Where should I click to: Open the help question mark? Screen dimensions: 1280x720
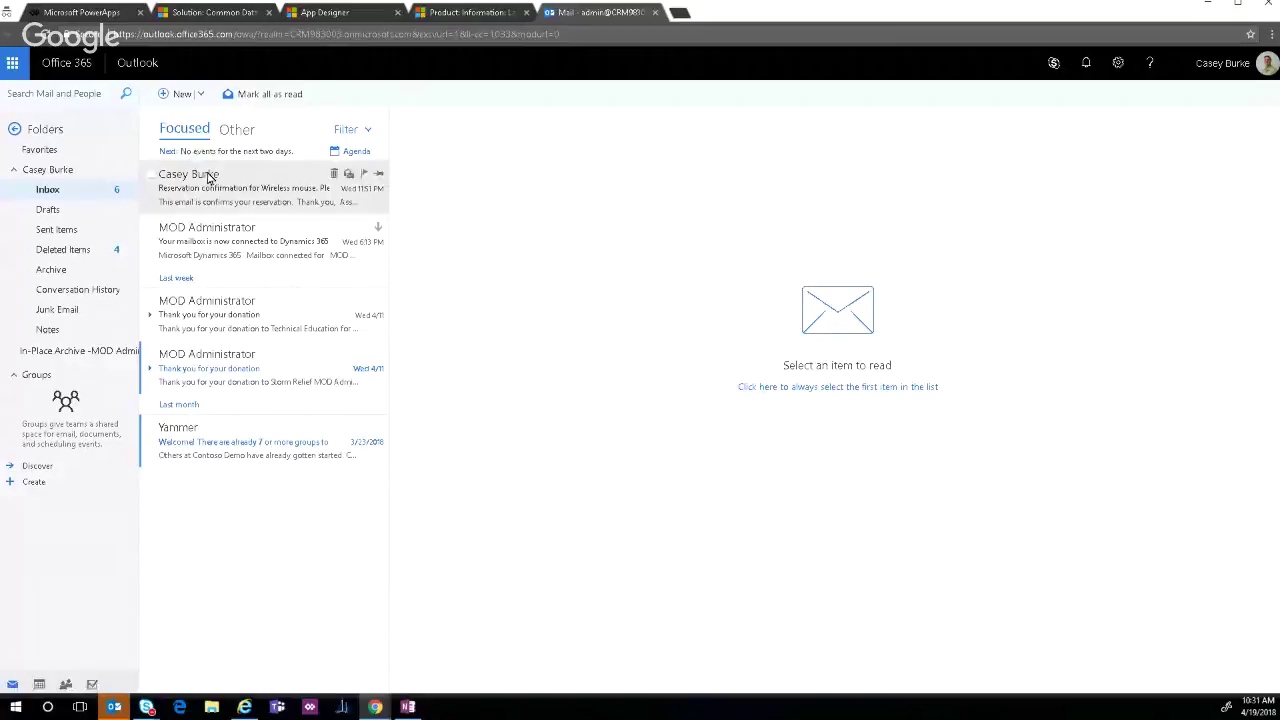(1150, 63)
